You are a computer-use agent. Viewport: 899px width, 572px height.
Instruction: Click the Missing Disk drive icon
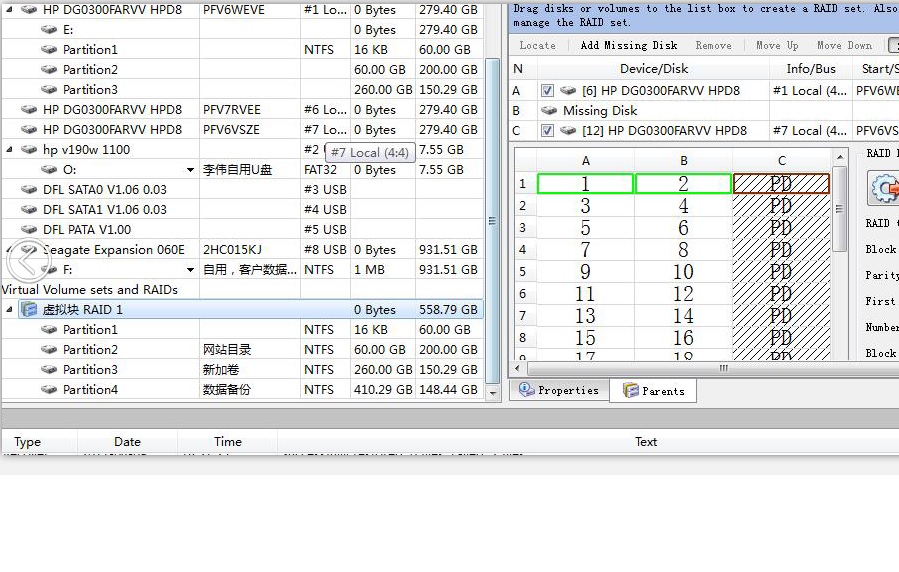549,111
